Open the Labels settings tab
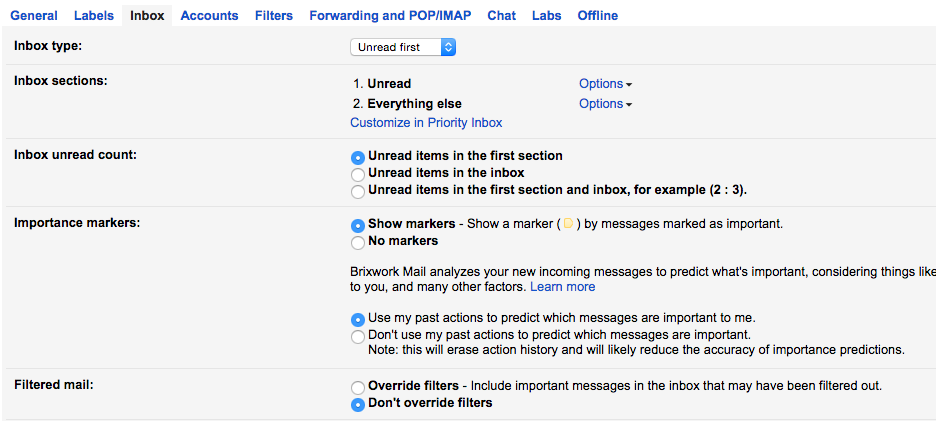936x421 pixels. [93, 16]
